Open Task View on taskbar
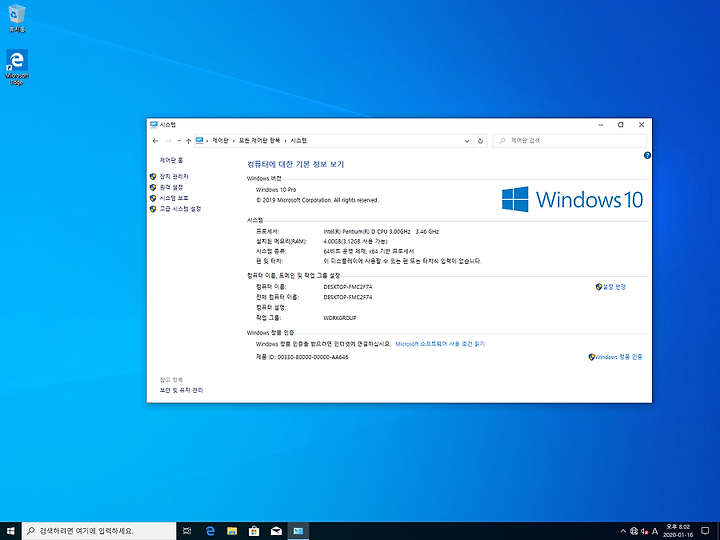720x540 pixels. point(187,531)
